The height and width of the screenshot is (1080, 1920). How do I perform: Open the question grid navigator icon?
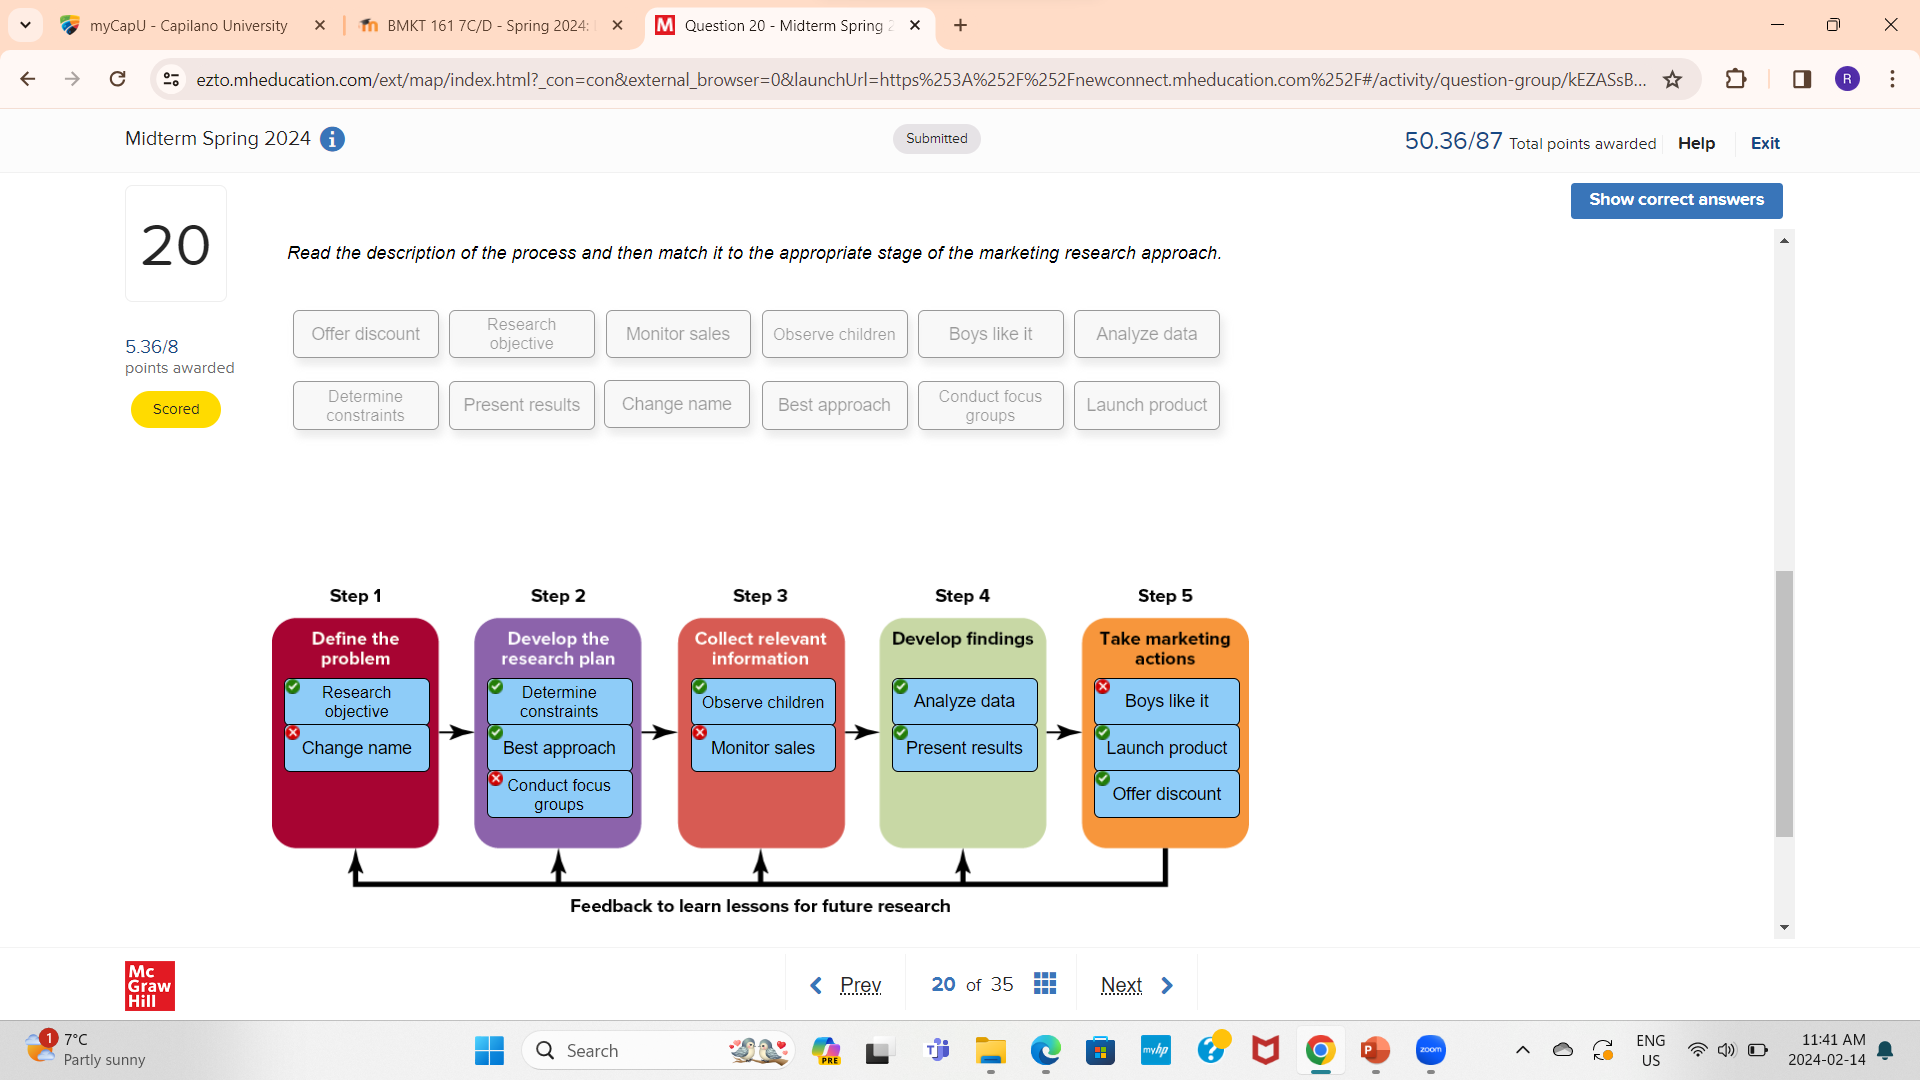pos(1045,984)
